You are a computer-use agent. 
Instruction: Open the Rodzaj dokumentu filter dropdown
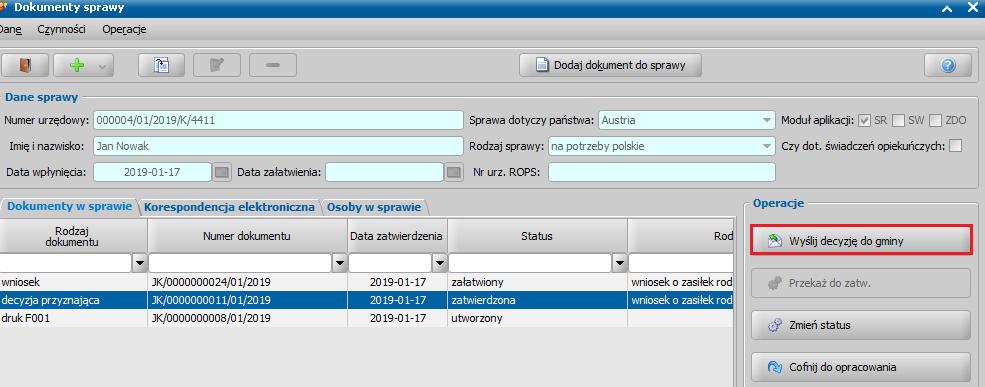(x=139, y=263)
